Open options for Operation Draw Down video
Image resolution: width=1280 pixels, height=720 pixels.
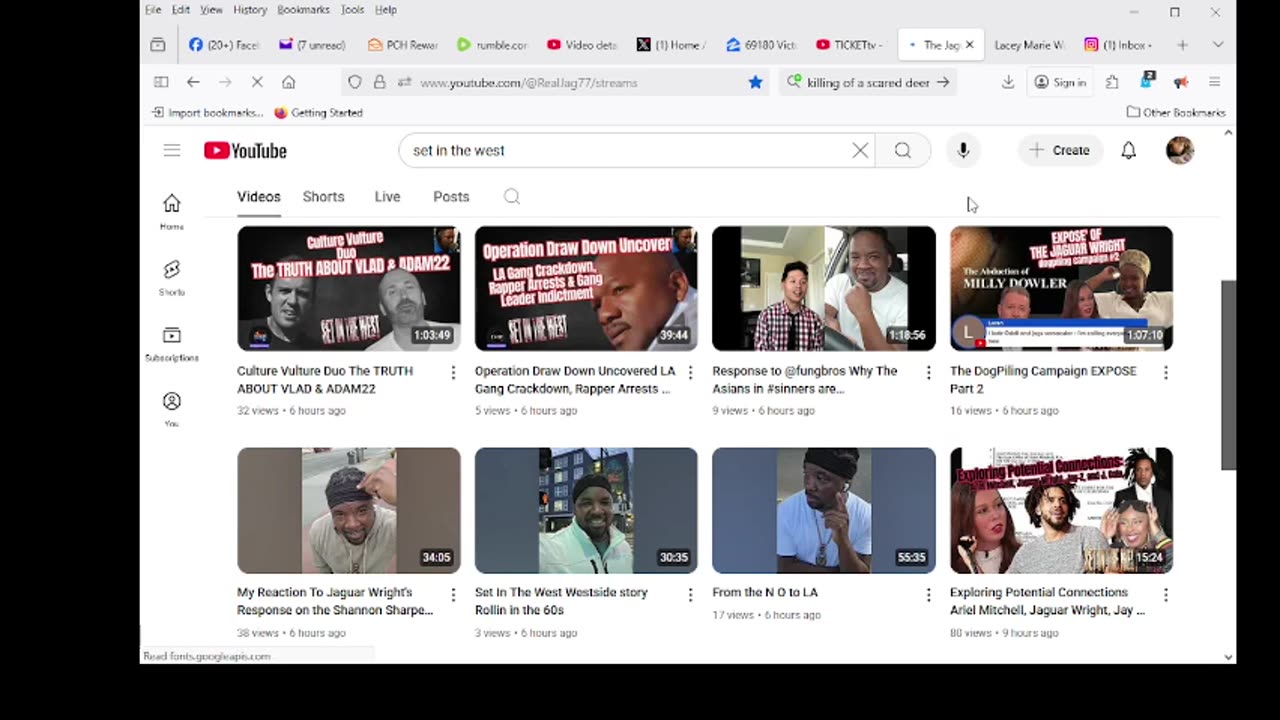click(x=690, y=372)
